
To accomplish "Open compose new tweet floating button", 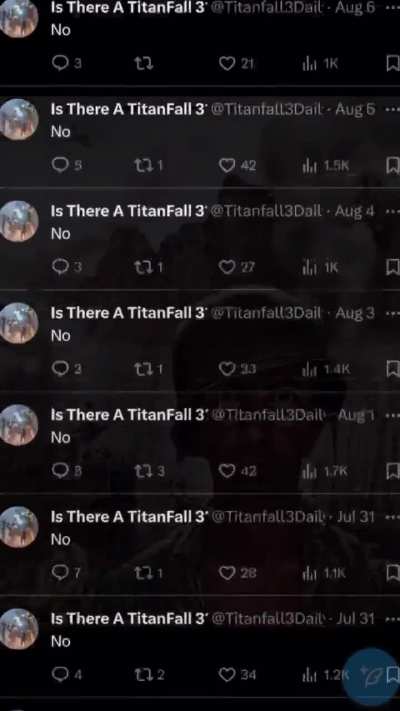I will (x=371, y=677).
